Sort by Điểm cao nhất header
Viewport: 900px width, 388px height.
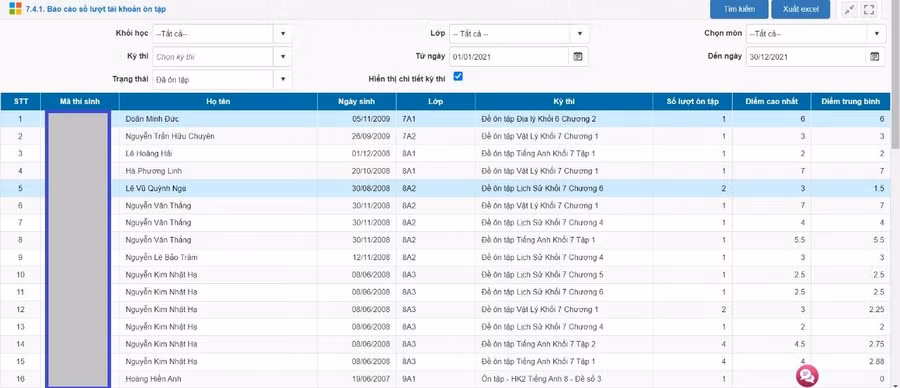771,101
